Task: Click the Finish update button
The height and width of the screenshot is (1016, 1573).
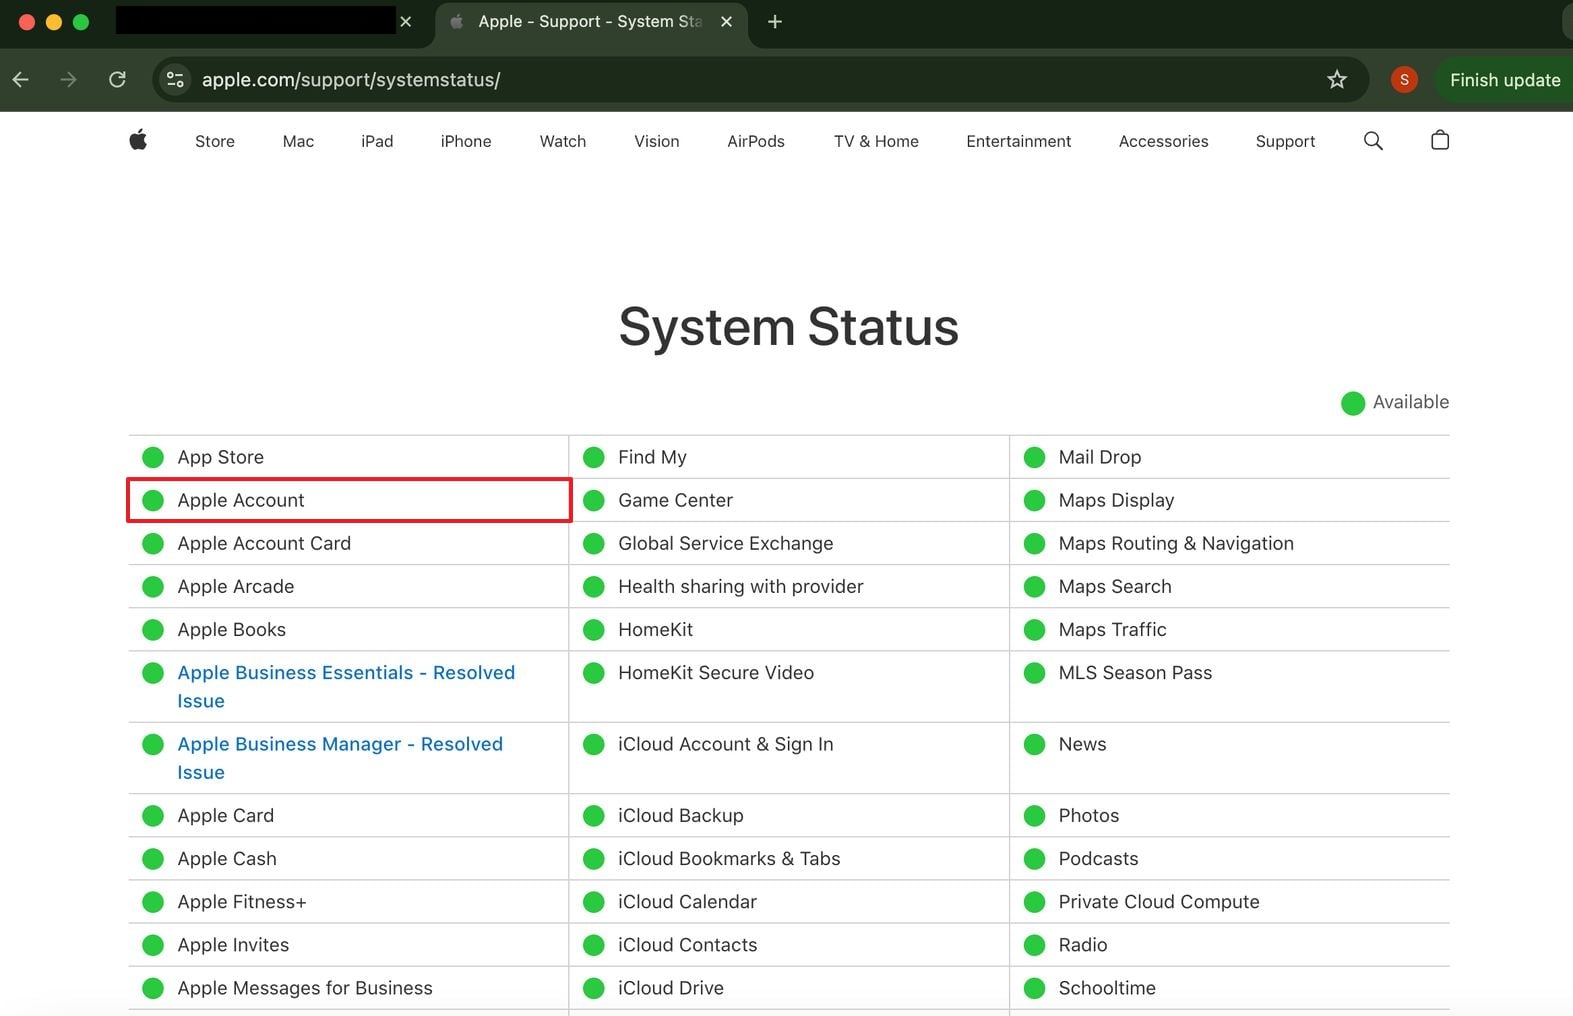Action: click(x=1504, y=80)
